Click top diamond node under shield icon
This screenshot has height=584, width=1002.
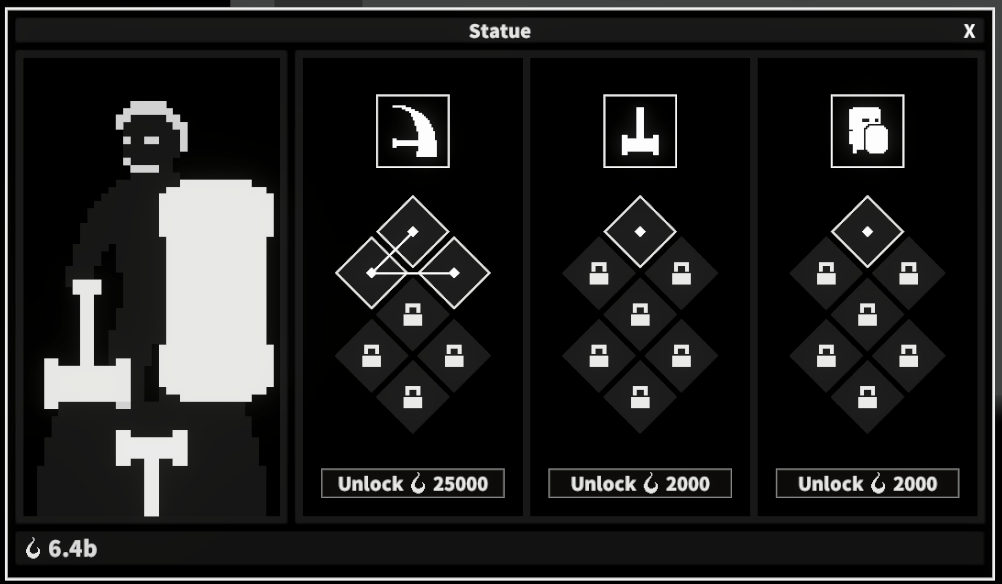[x=867, y=231]
